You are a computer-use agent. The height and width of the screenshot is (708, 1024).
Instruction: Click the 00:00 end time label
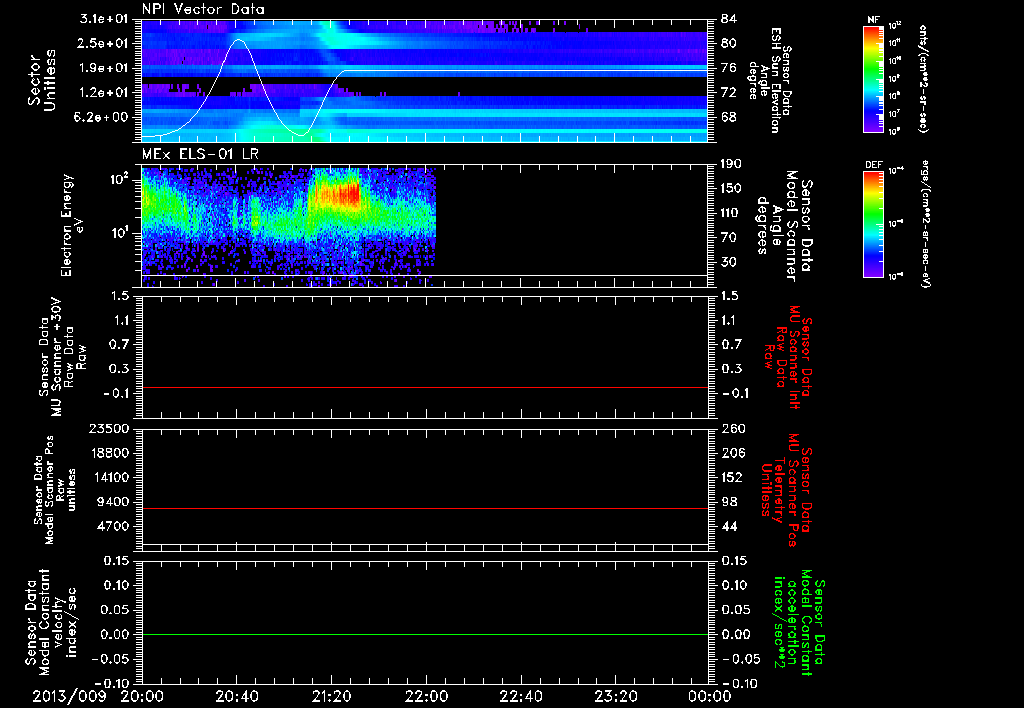(710, 696)
